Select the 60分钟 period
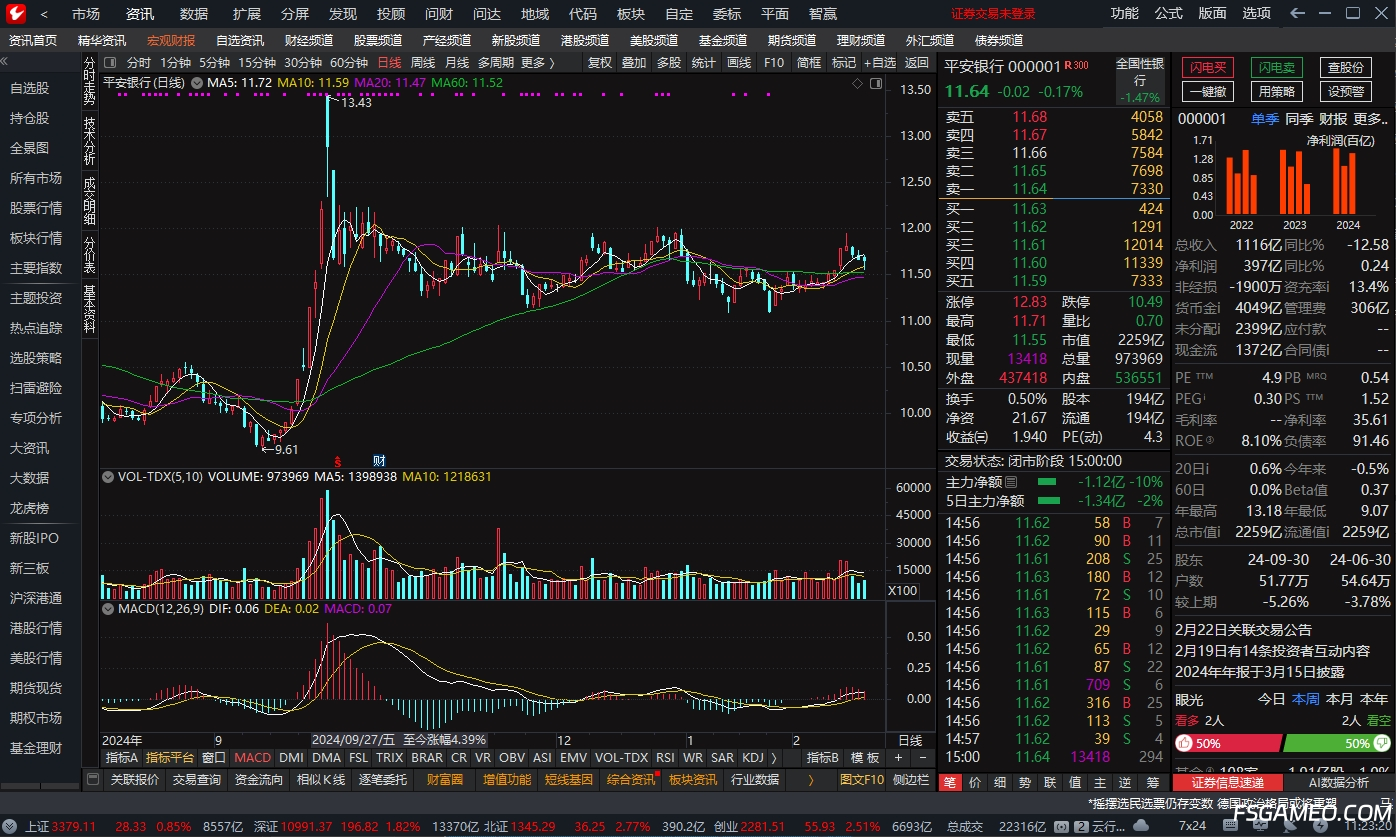 click(349, 62)
